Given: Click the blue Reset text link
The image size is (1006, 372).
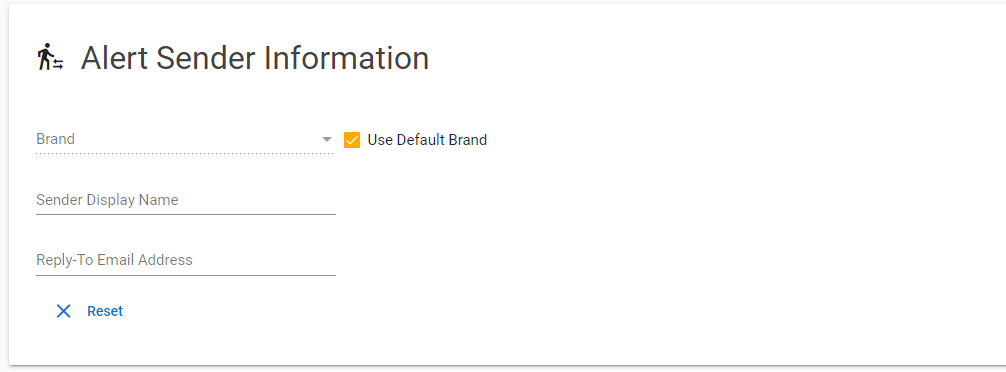Looking at the screenshot, I should pos(105,311).
